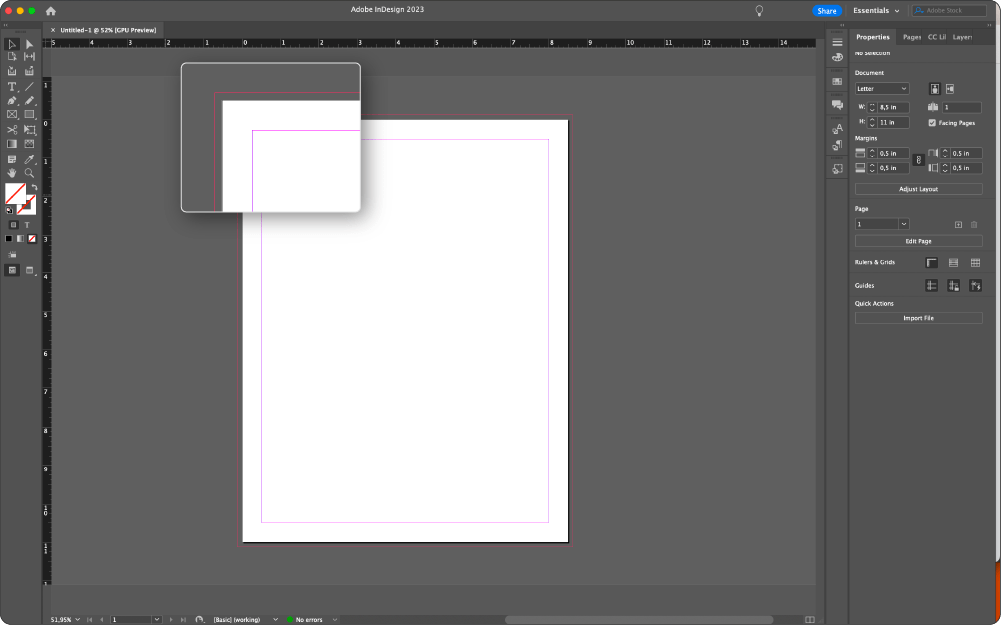
Task: Select the Scissors tool
Action: click(12, 129)
